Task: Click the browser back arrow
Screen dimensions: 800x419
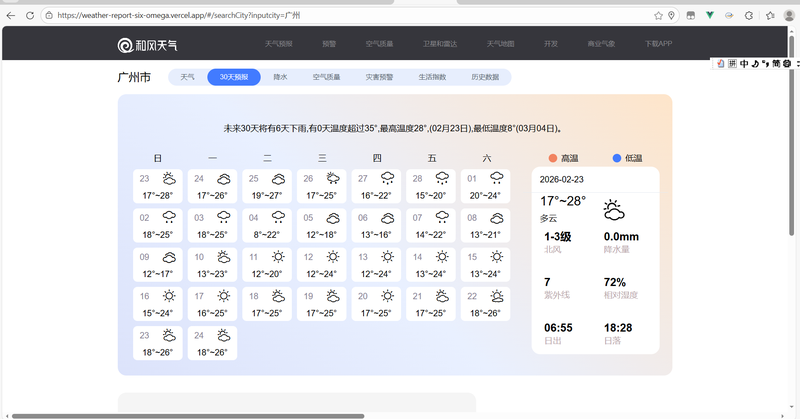Action: pos(11,16)
